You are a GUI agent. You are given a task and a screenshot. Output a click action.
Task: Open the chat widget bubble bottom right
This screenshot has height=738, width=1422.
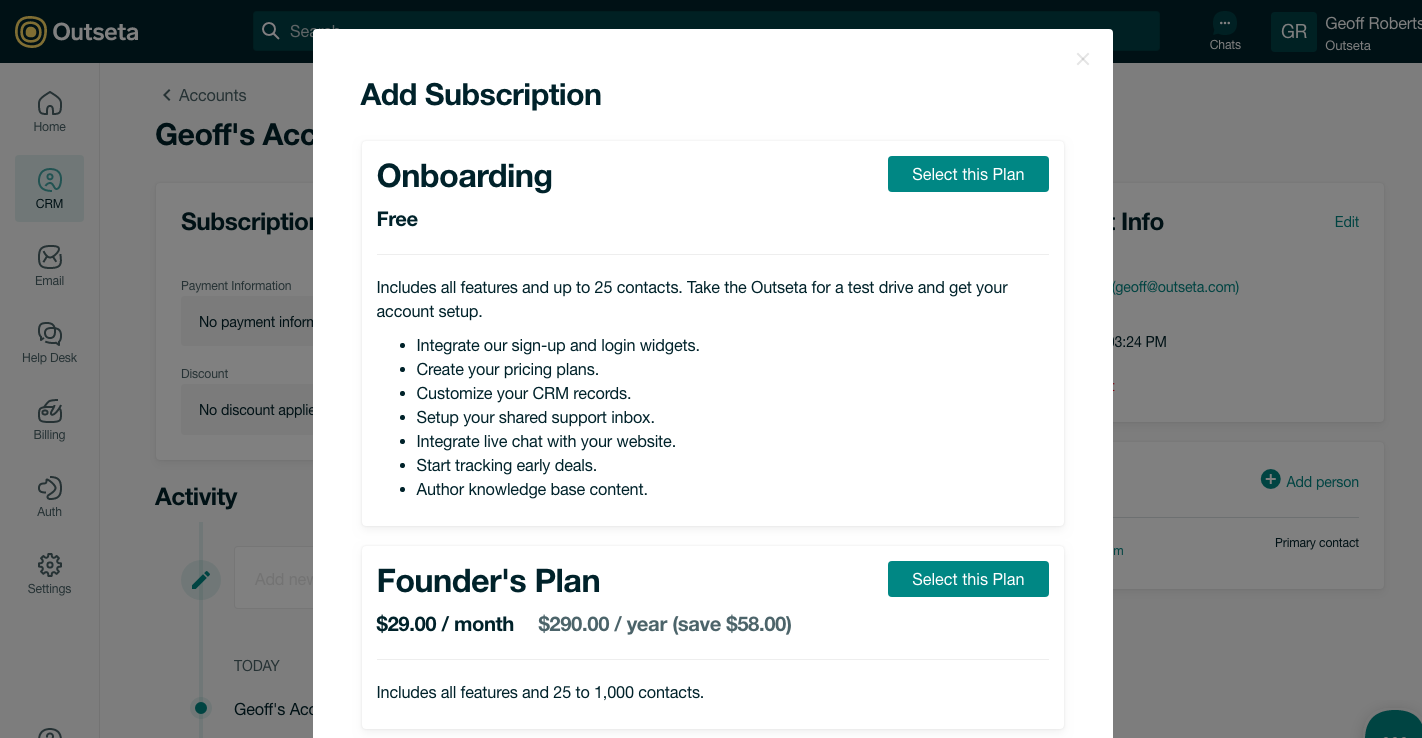(1394, 729)
